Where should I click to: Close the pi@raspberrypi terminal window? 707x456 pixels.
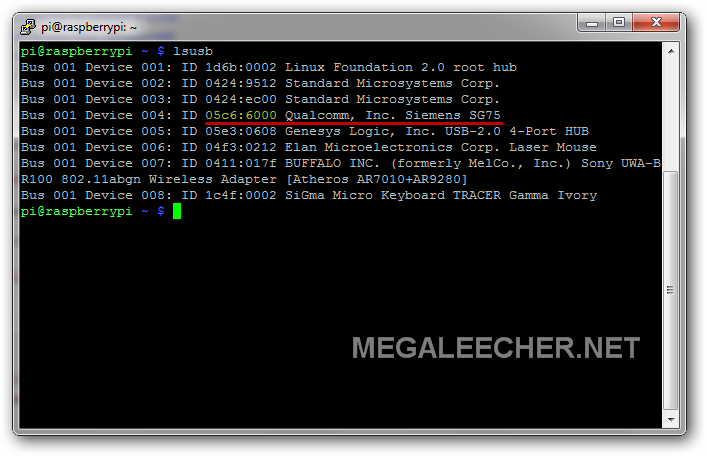[x=656, y=23]
